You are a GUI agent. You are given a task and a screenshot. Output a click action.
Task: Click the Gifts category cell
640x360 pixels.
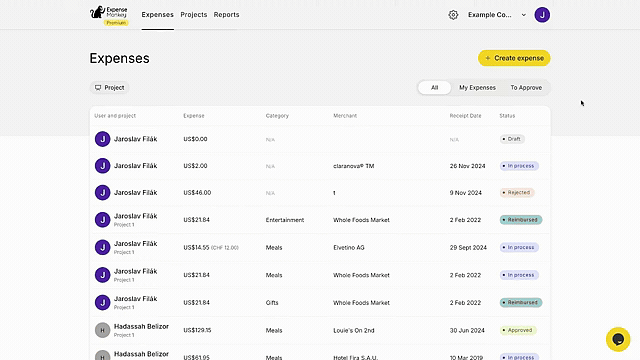[x=272, y=302]
